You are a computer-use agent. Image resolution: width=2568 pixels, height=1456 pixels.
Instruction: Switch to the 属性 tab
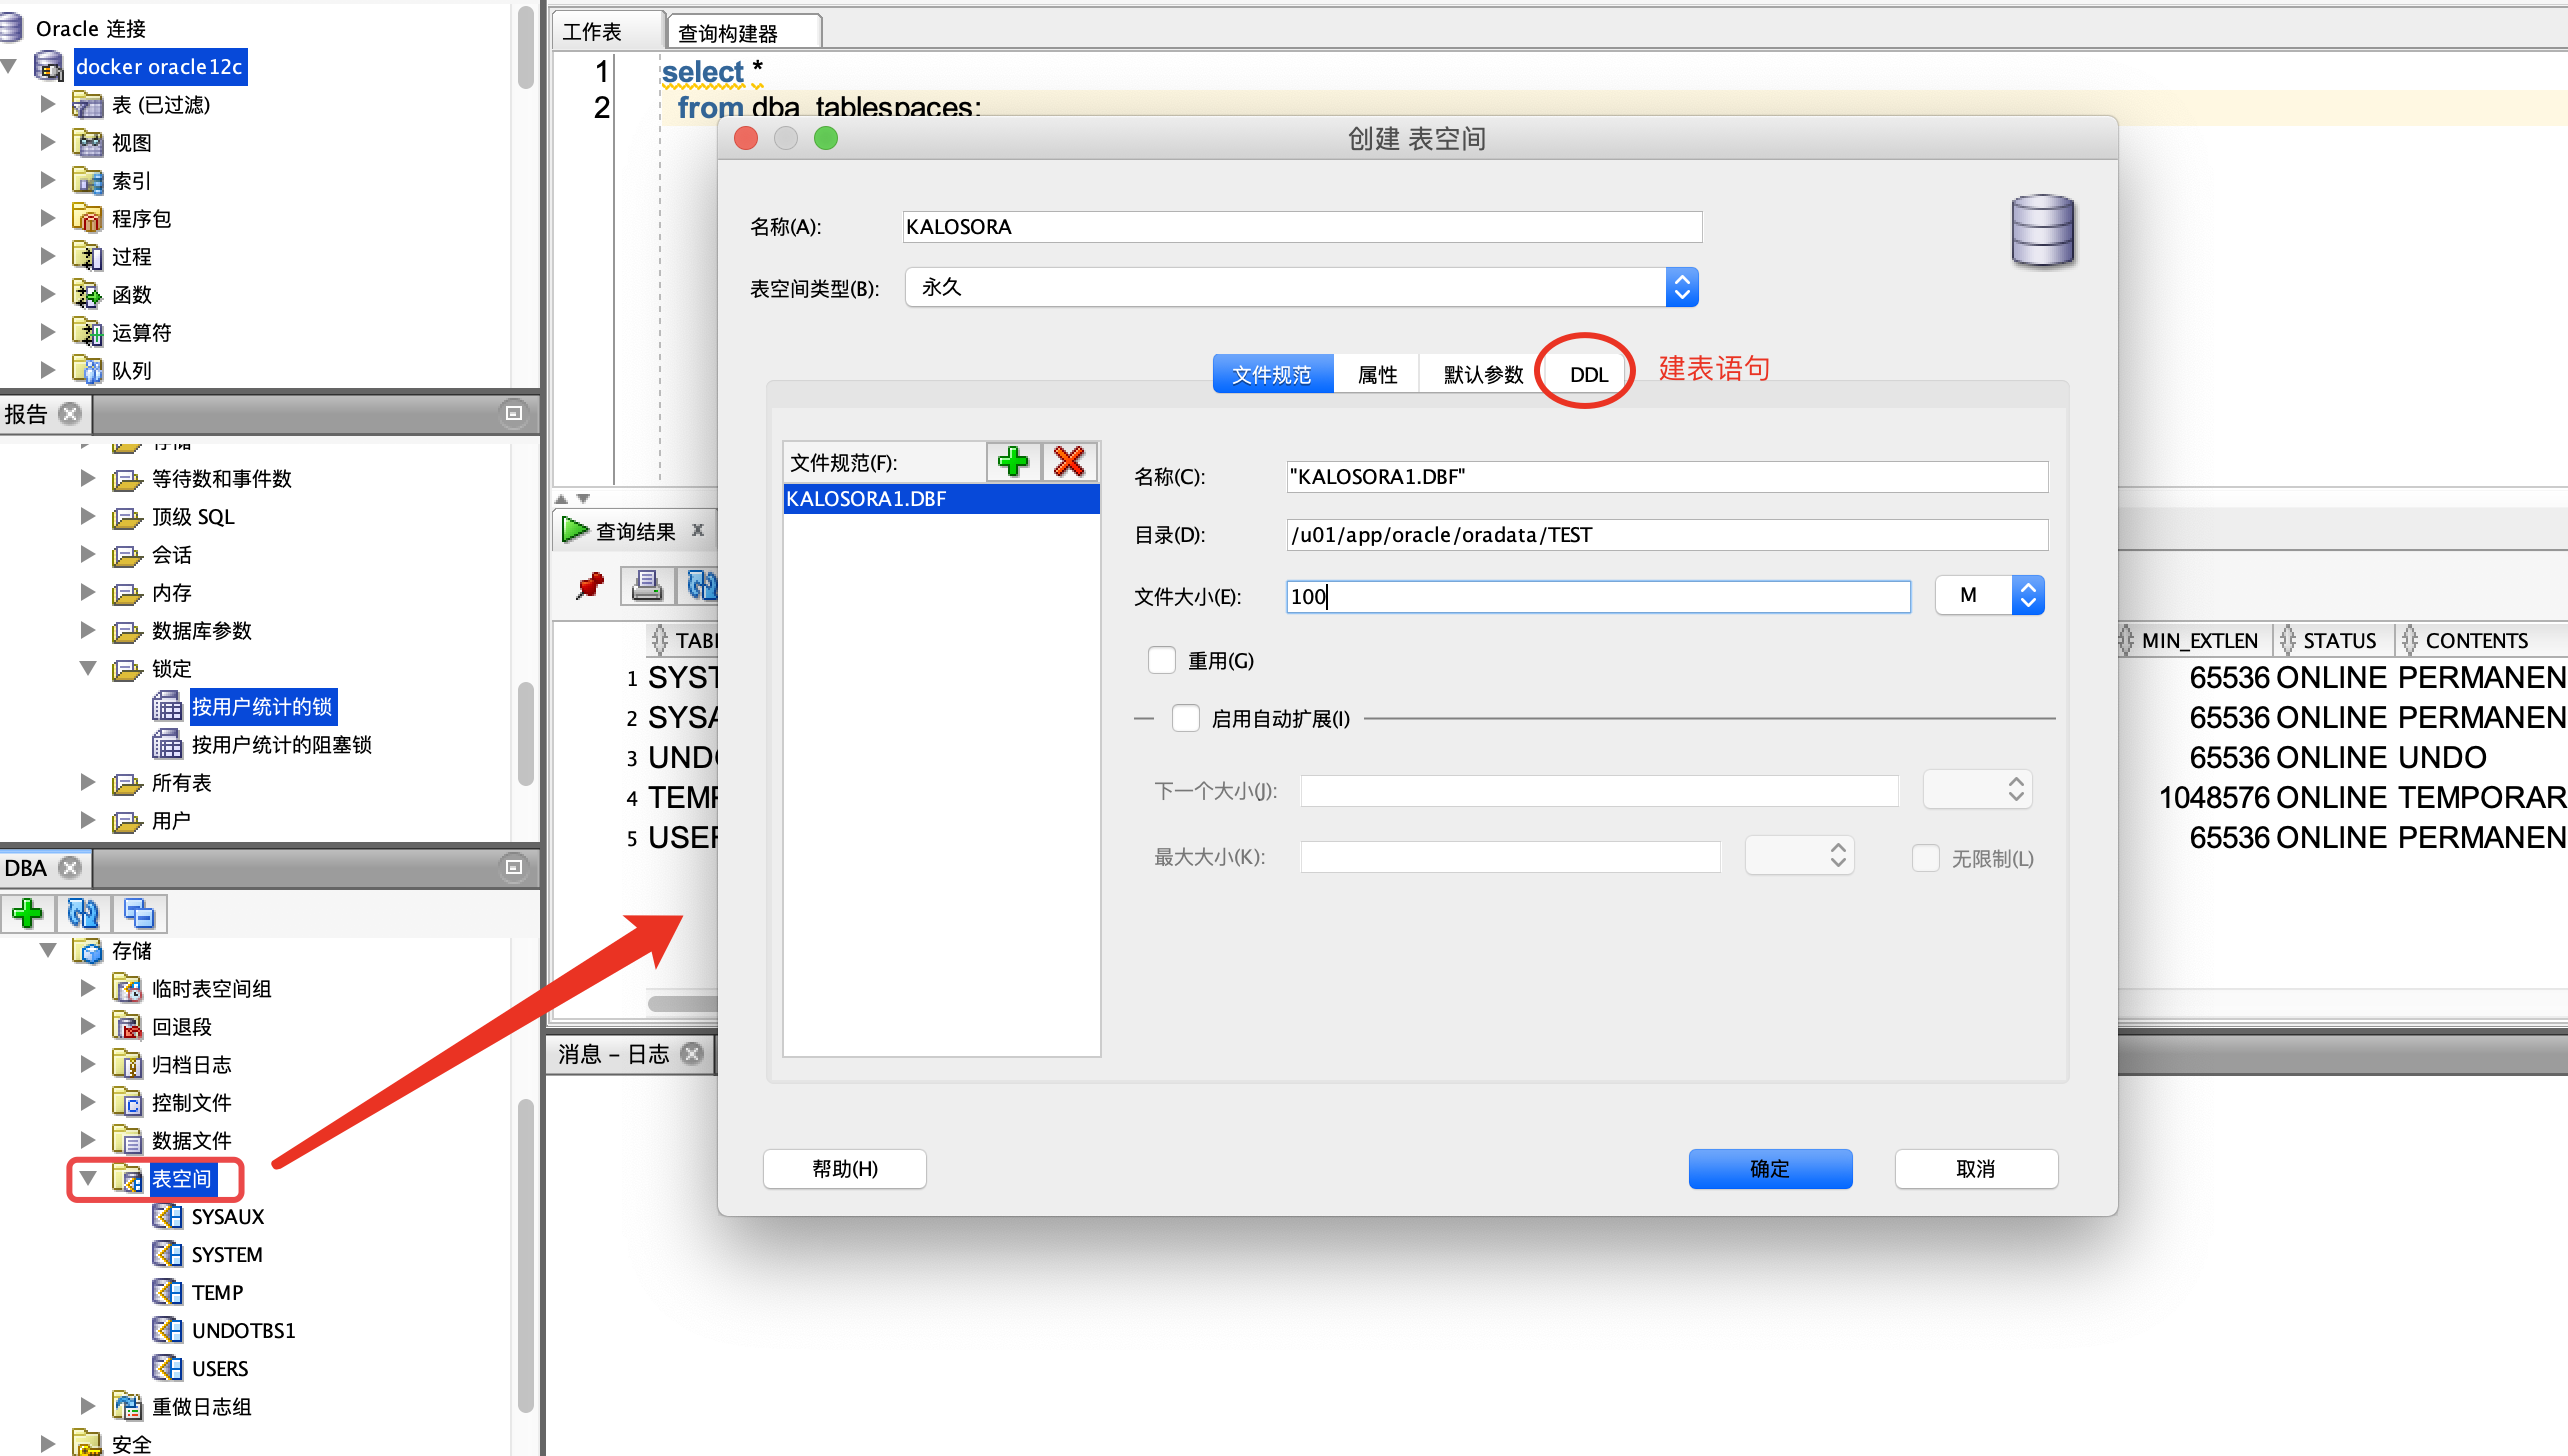1377,374
